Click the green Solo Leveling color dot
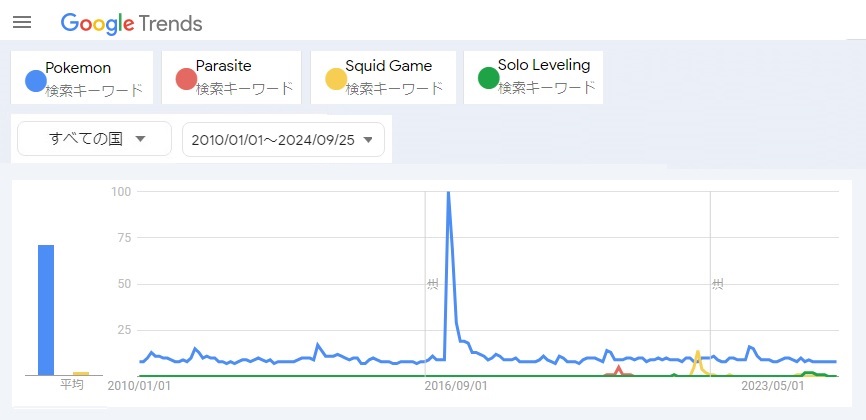The image size is (866, 420). [x=488, y=78]
